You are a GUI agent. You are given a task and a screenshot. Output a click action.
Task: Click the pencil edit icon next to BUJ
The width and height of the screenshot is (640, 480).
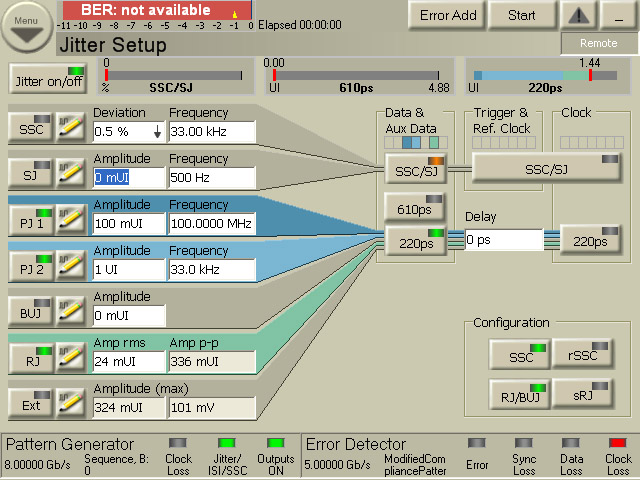(70, 311)
